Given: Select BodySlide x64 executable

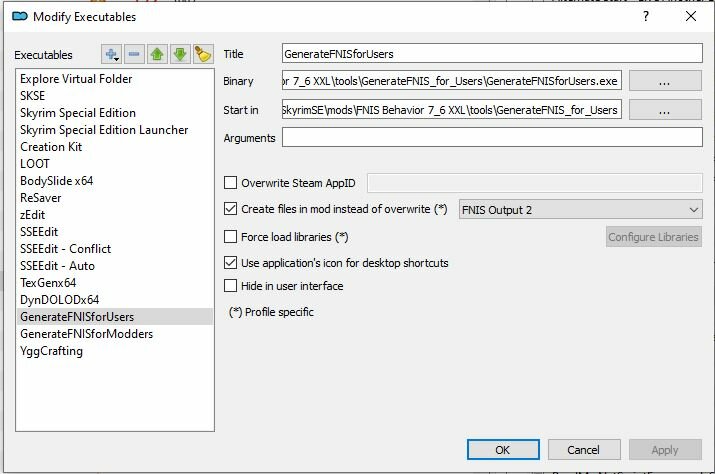Looking at the screenshot, I should pyautogui.click(x=115, y=181).
